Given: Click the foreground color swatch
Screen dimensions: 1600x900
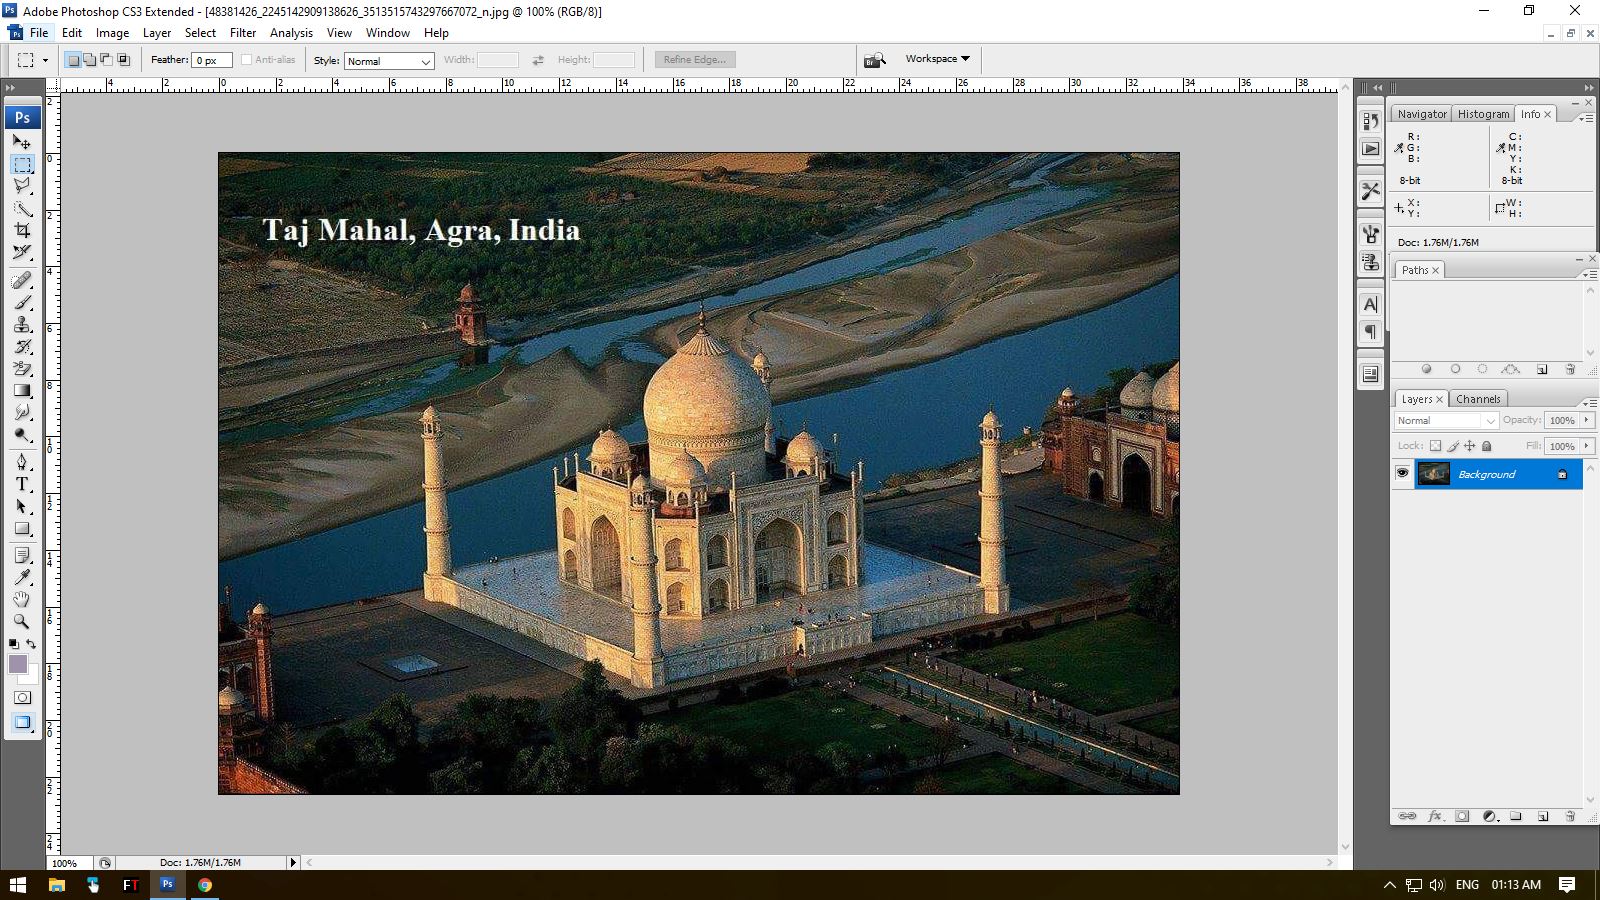Looking at the screenshot, I should tap(17, 664).
